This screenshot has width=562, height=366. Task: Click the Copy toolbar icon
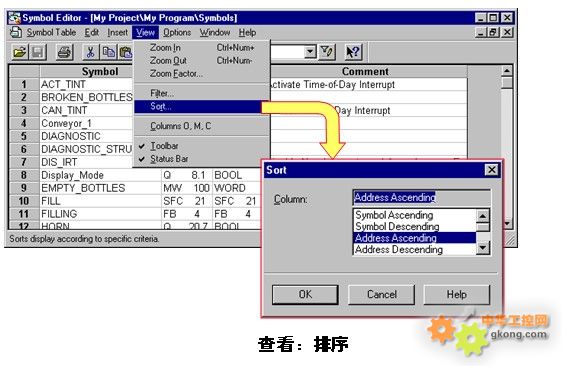[x=108, y=52]
